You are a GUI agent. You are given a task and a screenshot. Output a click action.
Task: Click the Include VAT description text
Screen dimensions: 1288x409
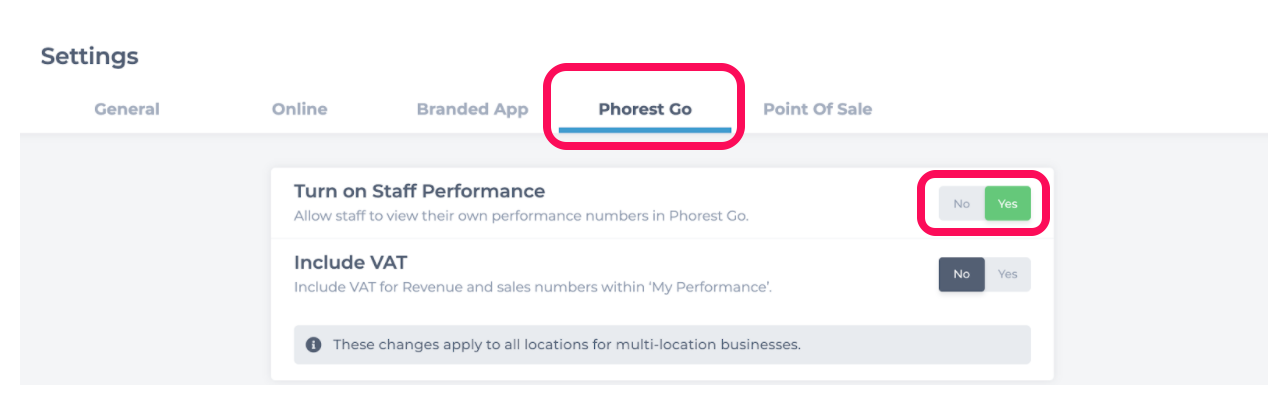click(533, 287)
